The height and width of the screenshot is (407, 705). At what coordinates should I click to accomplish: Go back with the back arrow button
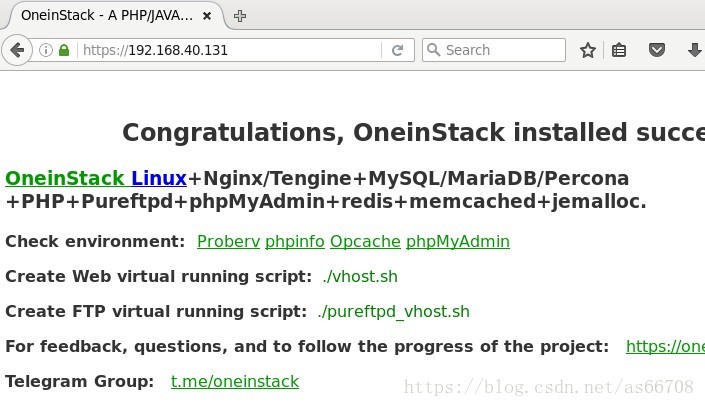click(17, 50)
